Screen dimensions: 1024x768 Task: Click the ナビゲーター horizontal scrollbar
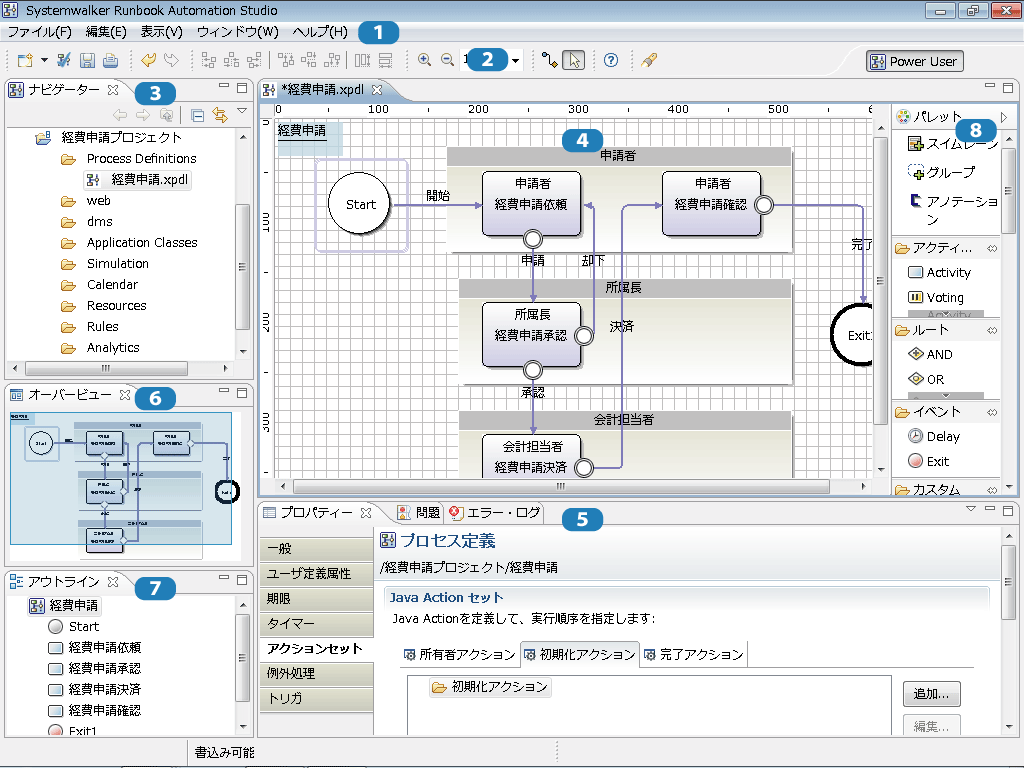coord(106,368)
